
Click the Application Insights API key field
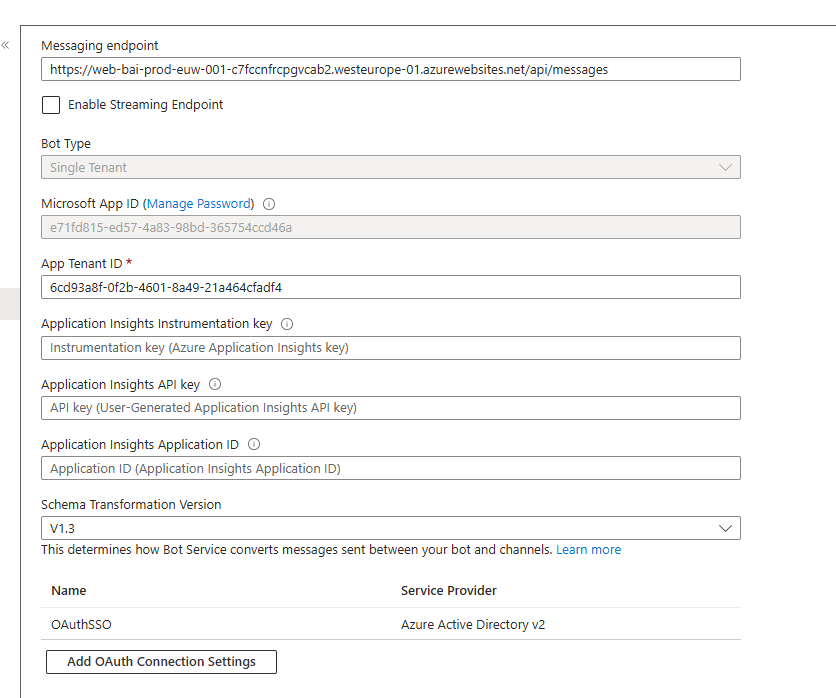pos(390,408)
